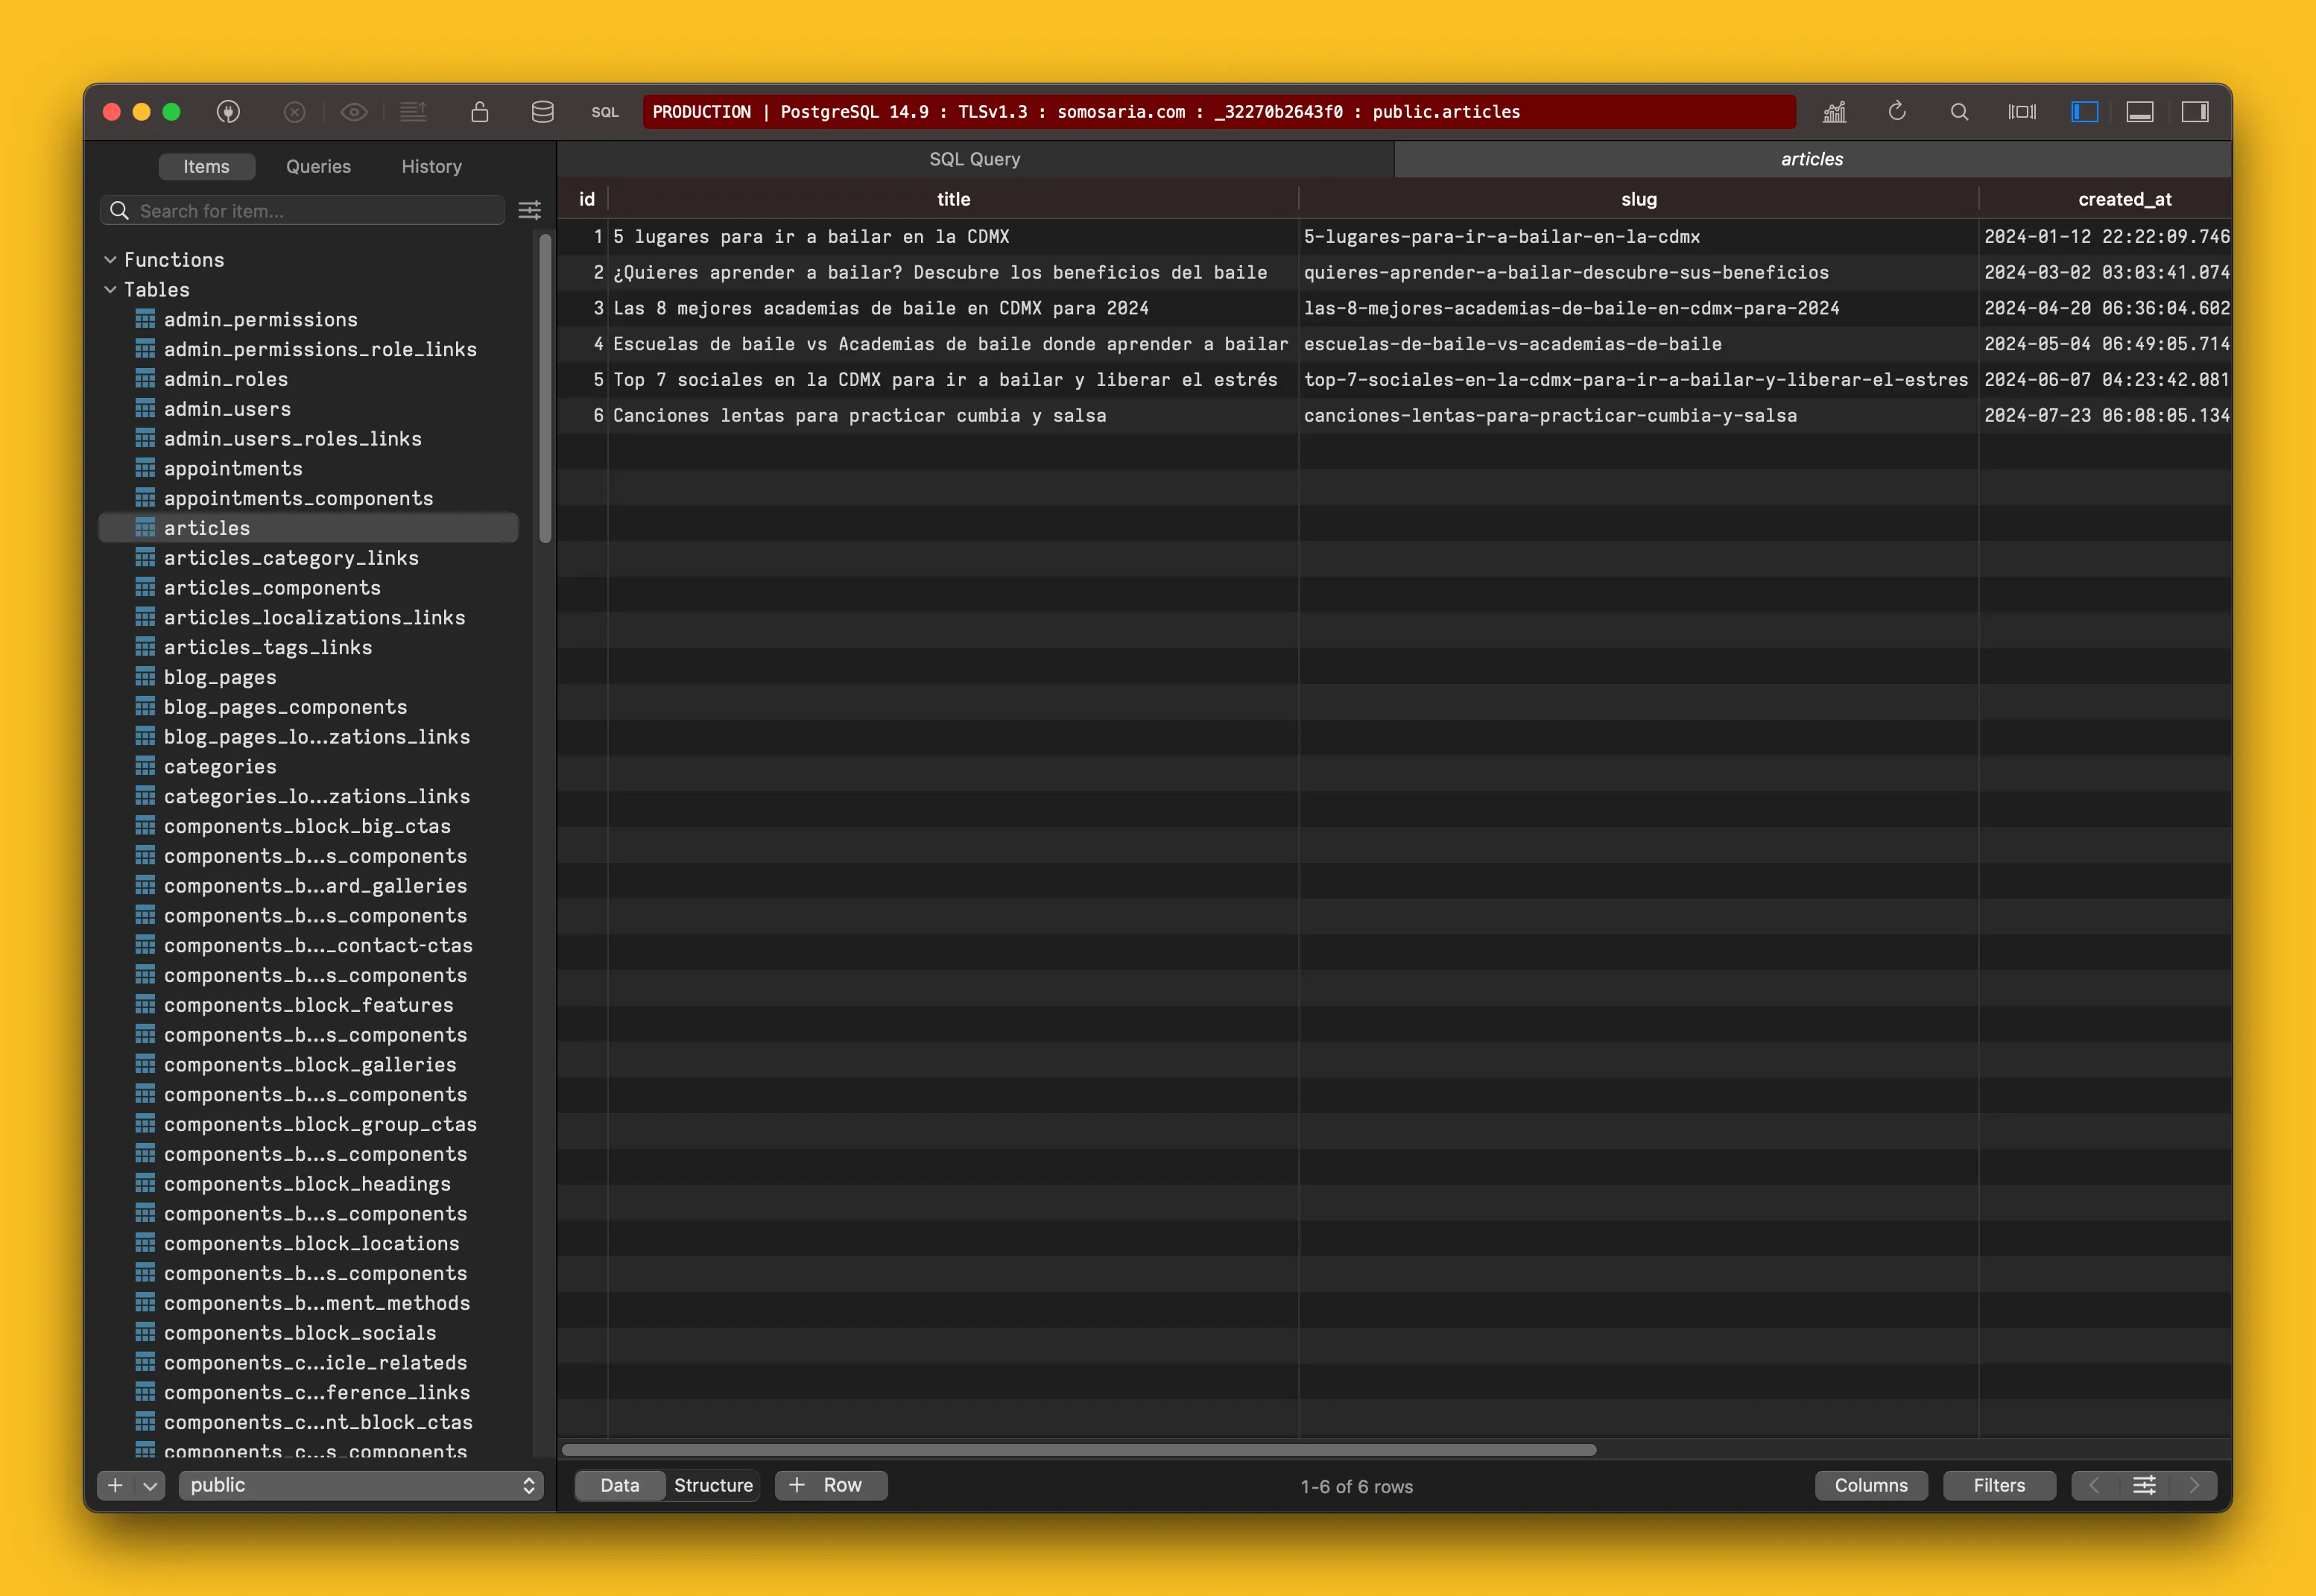2316x1596 pixels.
Task: Click the lock icon in the toolbar
Action: click(480, 112)
